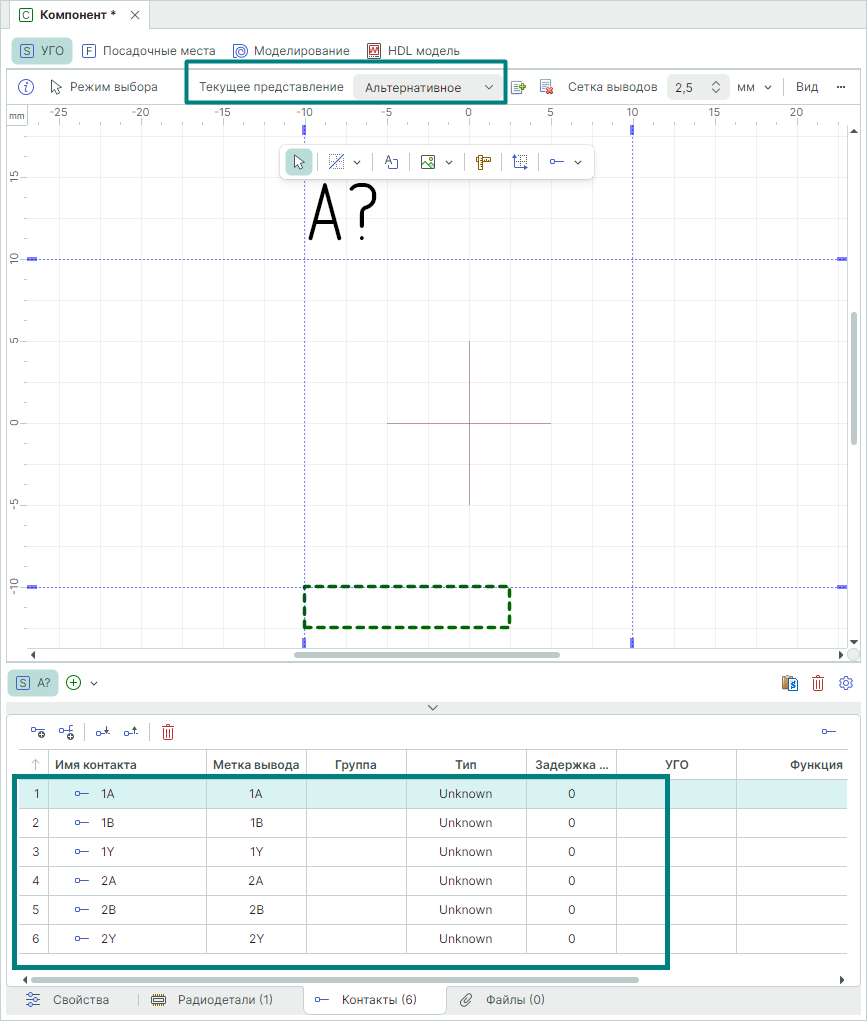Click the paste clipboard icon above contacts table
The width and height of the screenshot is (867, 1021).
tap(790, 683)
